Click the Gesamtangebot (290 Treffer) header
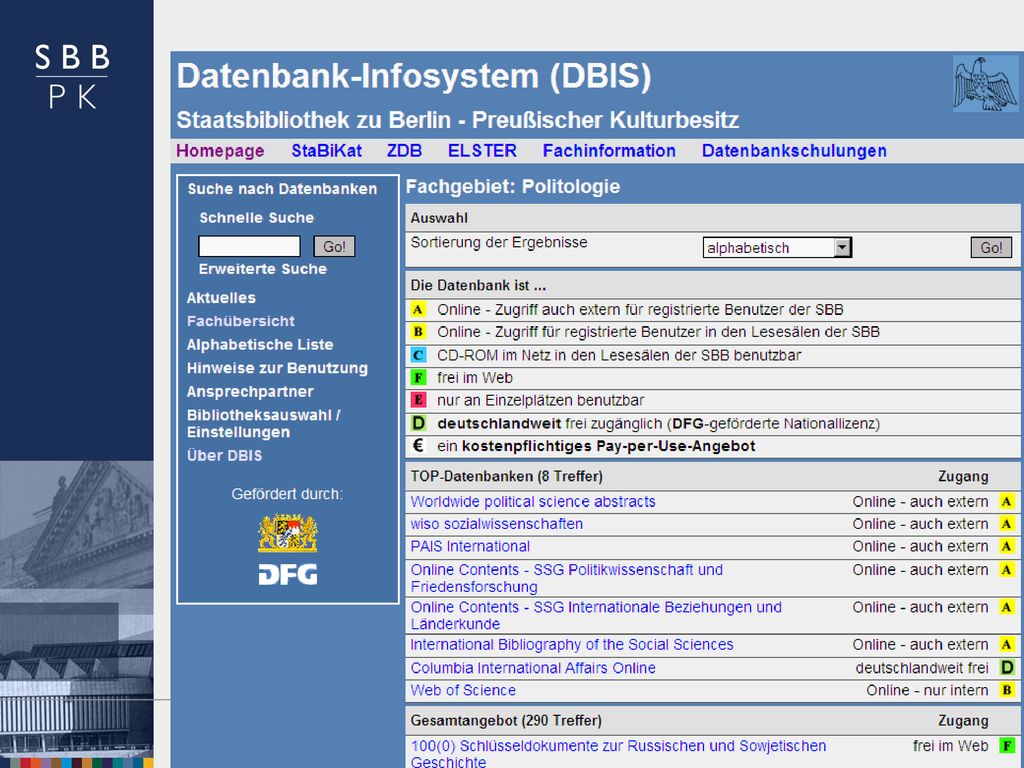 tap(505, 721)
